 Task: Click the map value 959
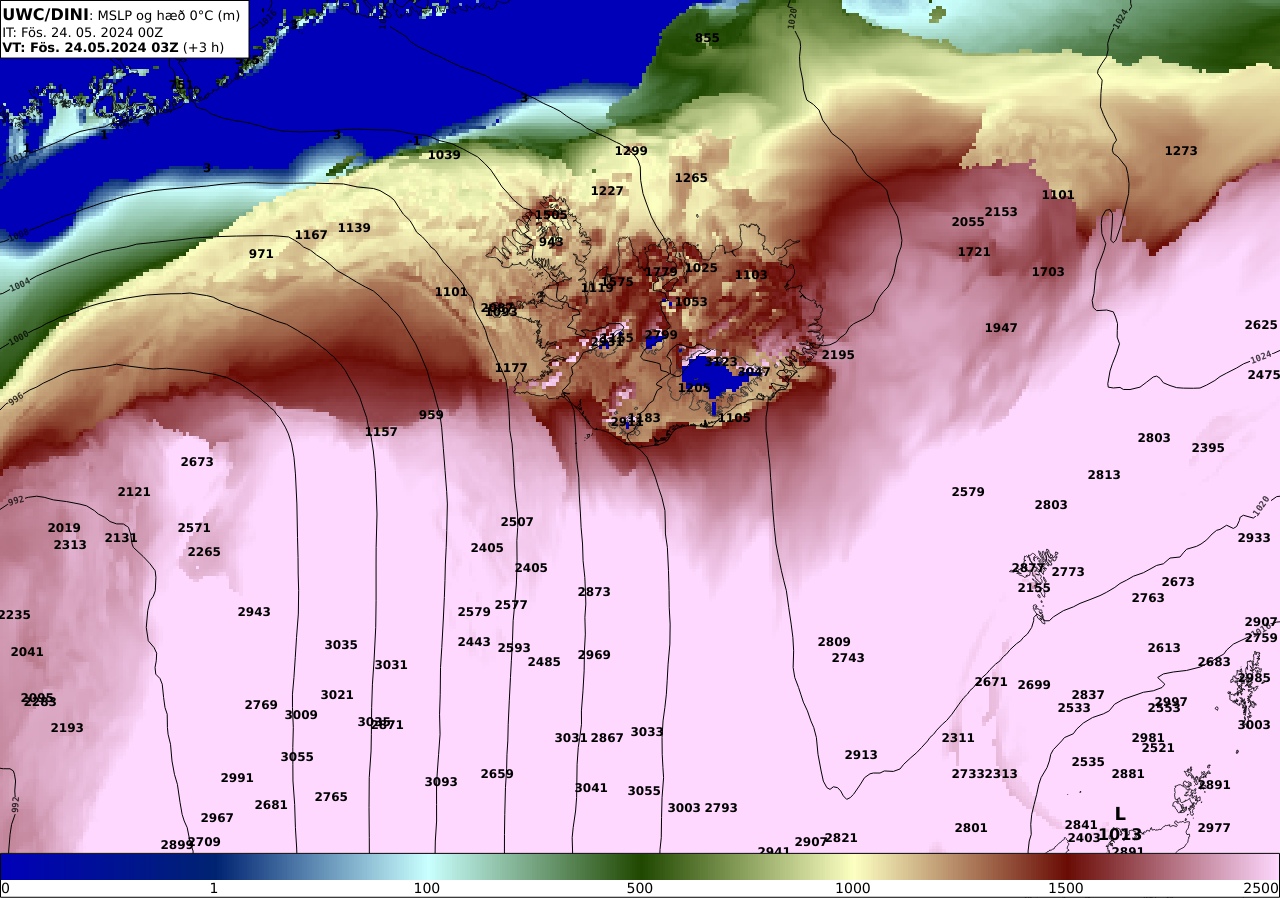431,415
